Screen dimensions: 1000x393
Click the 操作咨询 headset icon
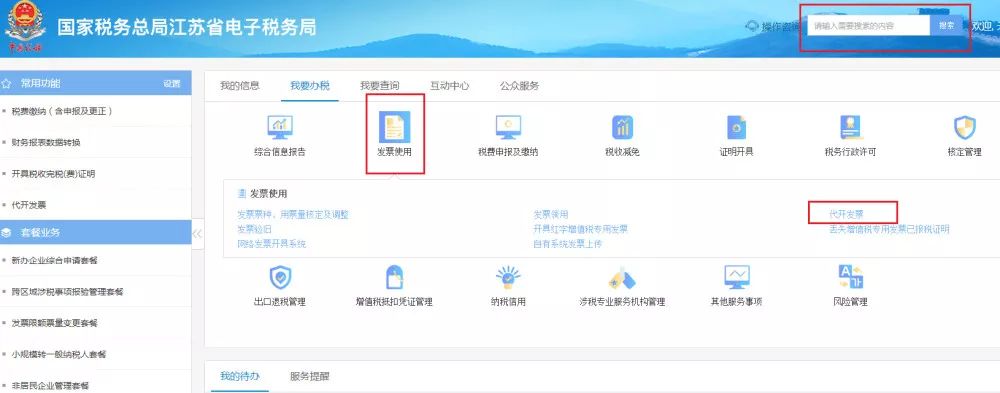click(752, 26)
